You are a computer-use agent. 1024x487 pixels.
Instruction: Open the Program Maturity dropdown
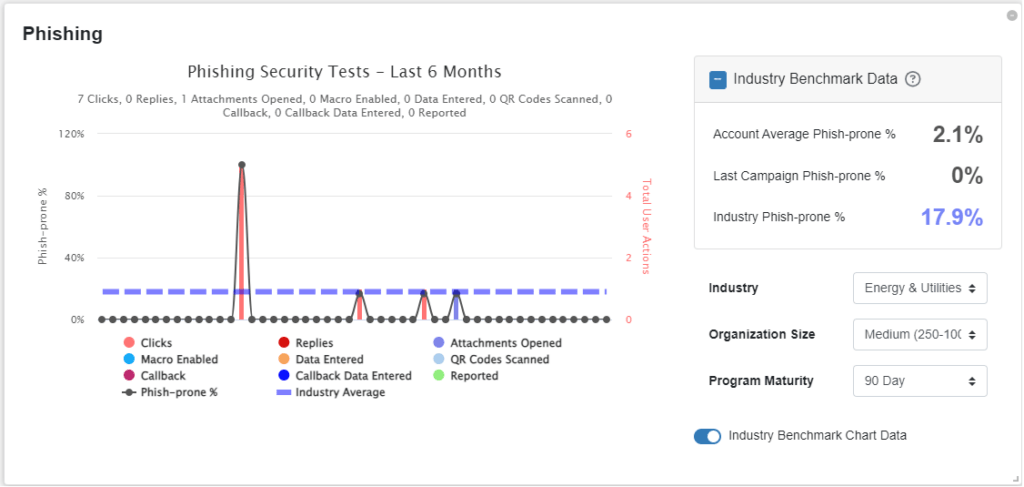tap(919, 381)
